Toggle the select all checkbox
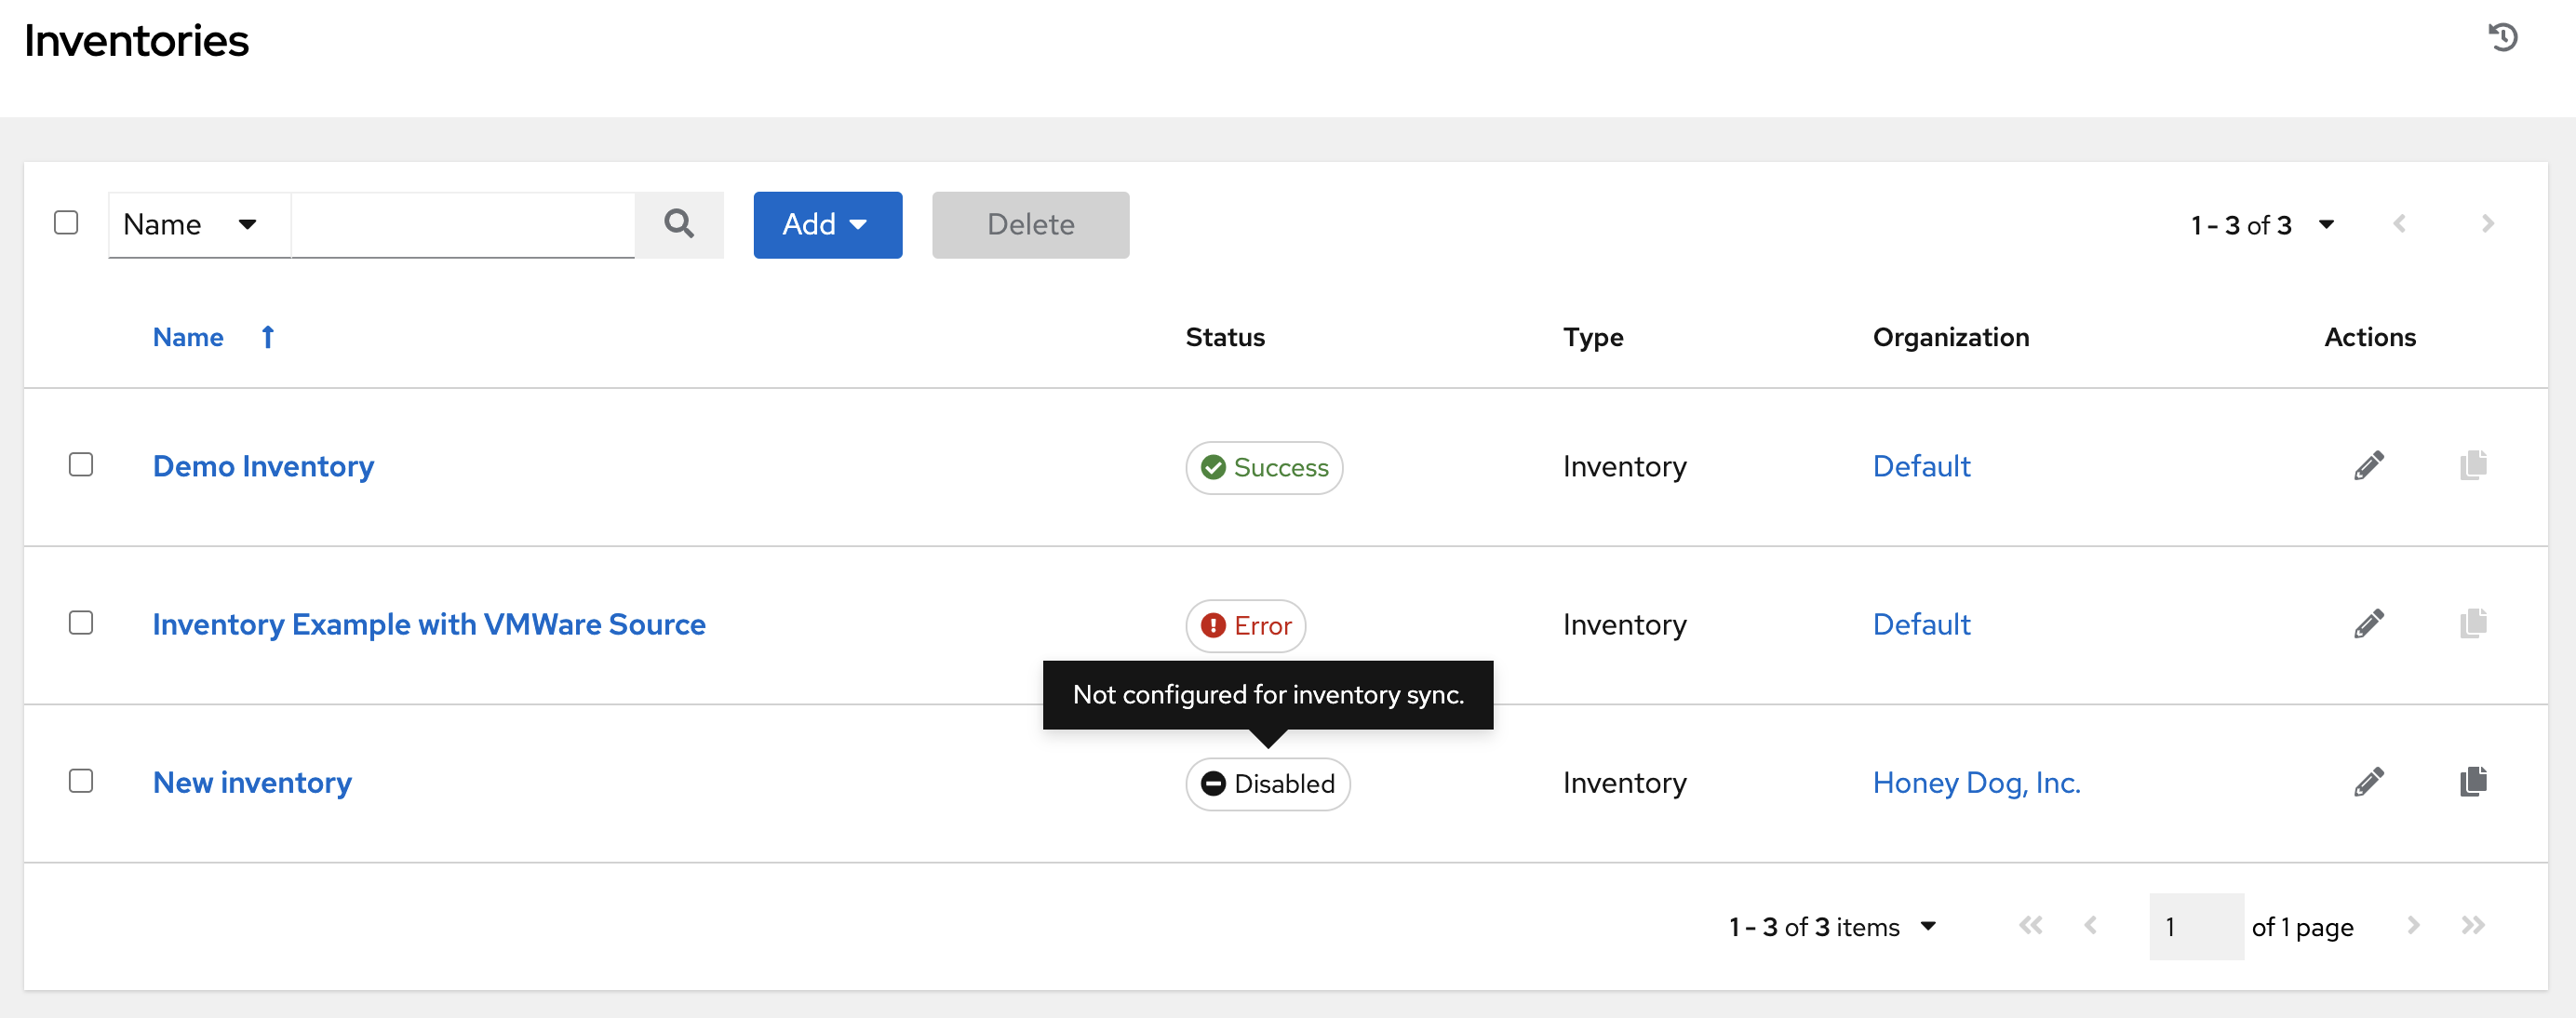Screen dimensions: 2576x1018 point(66,223)
